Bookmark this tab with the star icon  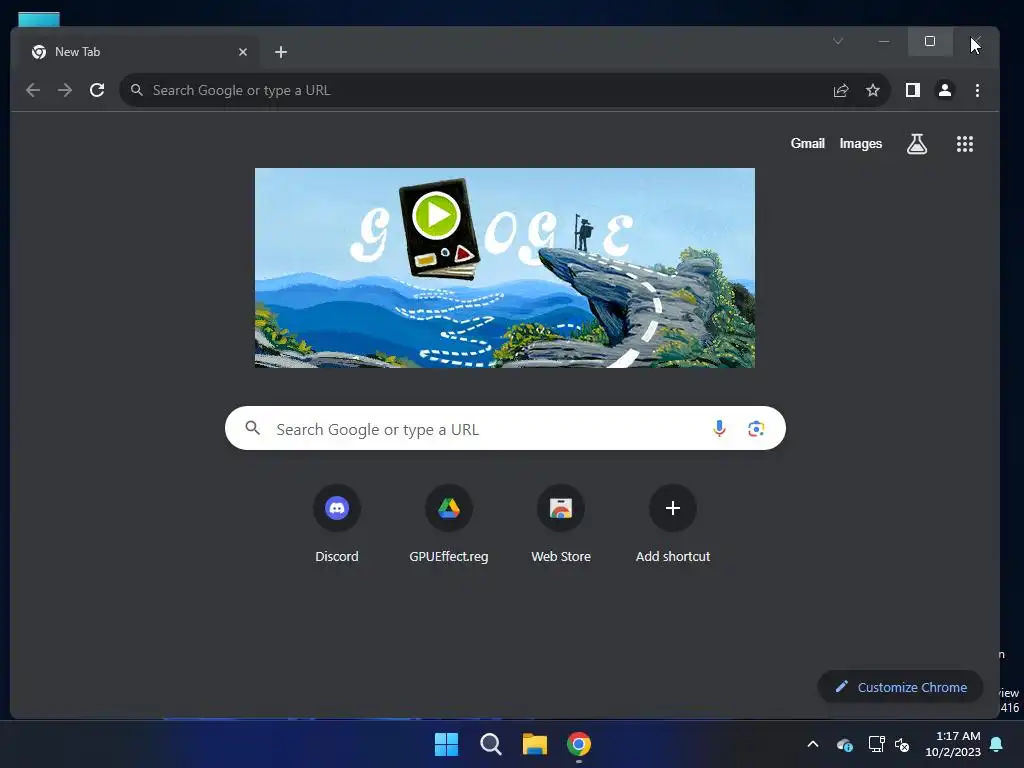(x=873, y=90)
